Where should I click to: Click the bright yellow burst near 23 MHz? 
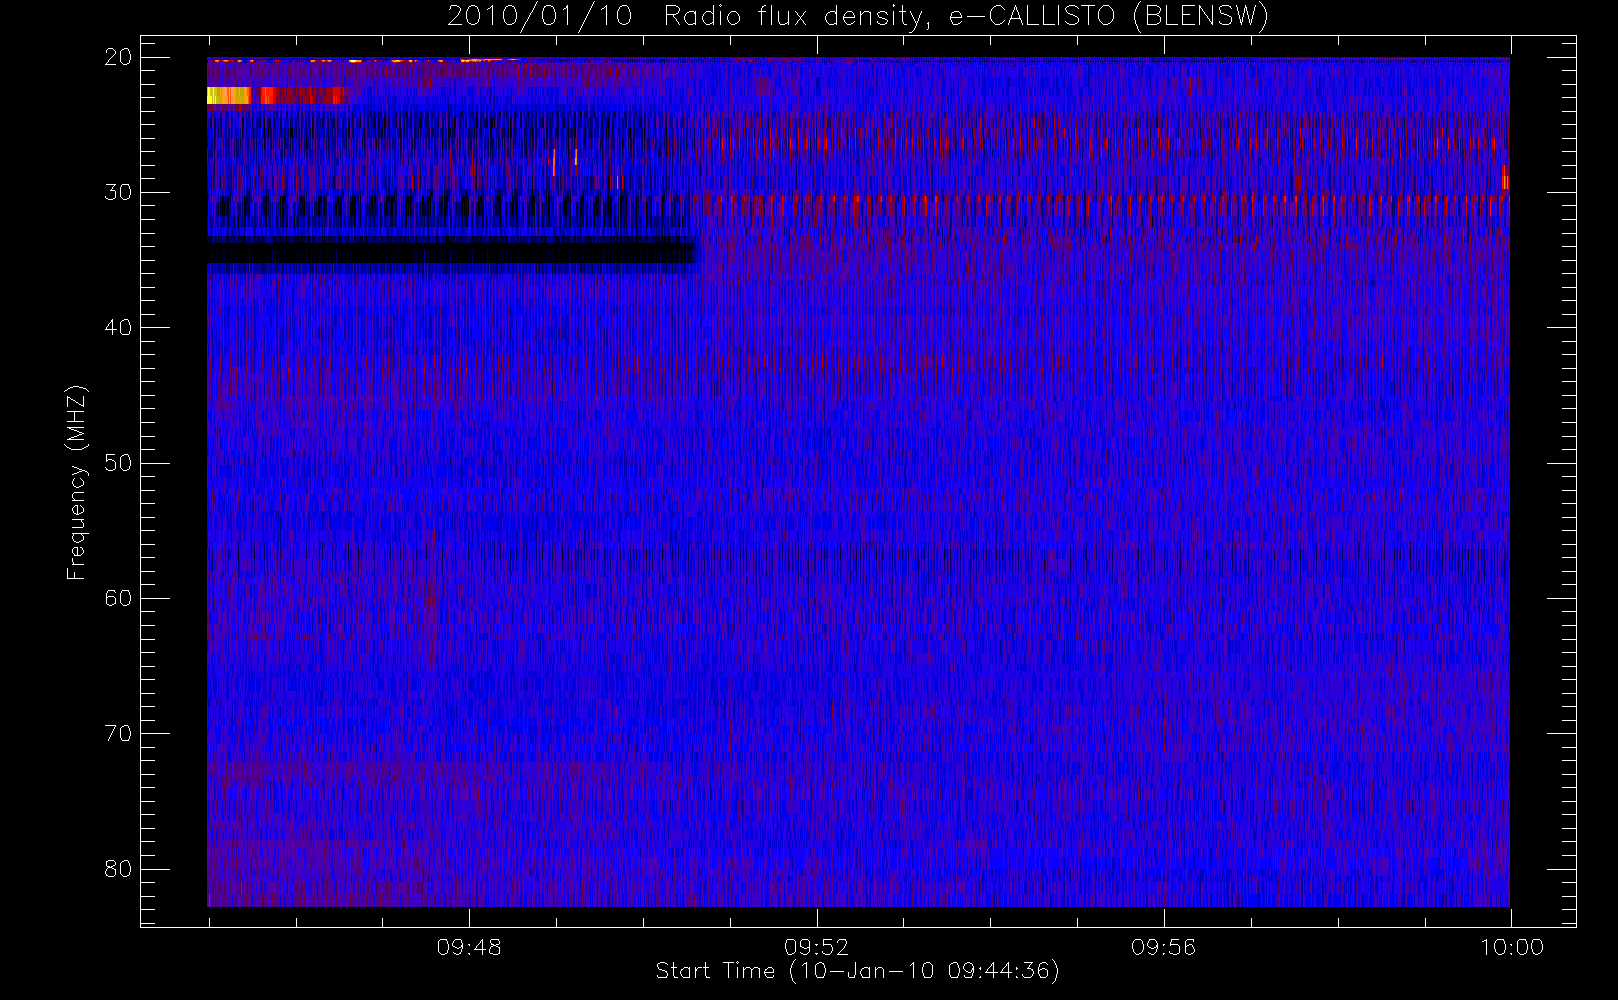pyautogui.click(x=229, y=96)
